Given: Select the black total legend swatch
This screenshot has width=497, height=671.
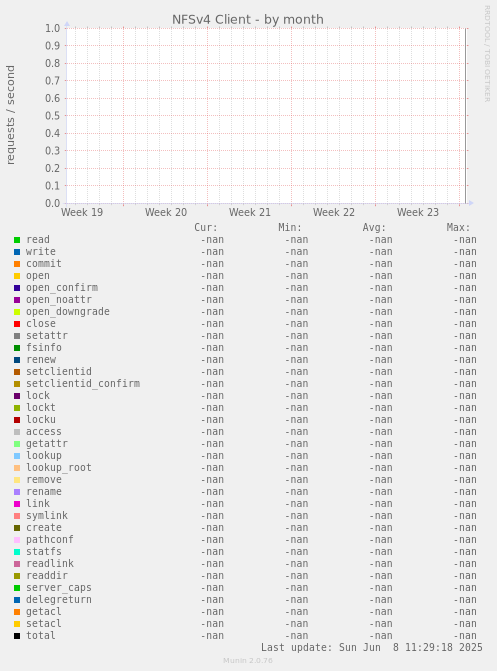Looking at the screenshot, I should click(17, 636).
